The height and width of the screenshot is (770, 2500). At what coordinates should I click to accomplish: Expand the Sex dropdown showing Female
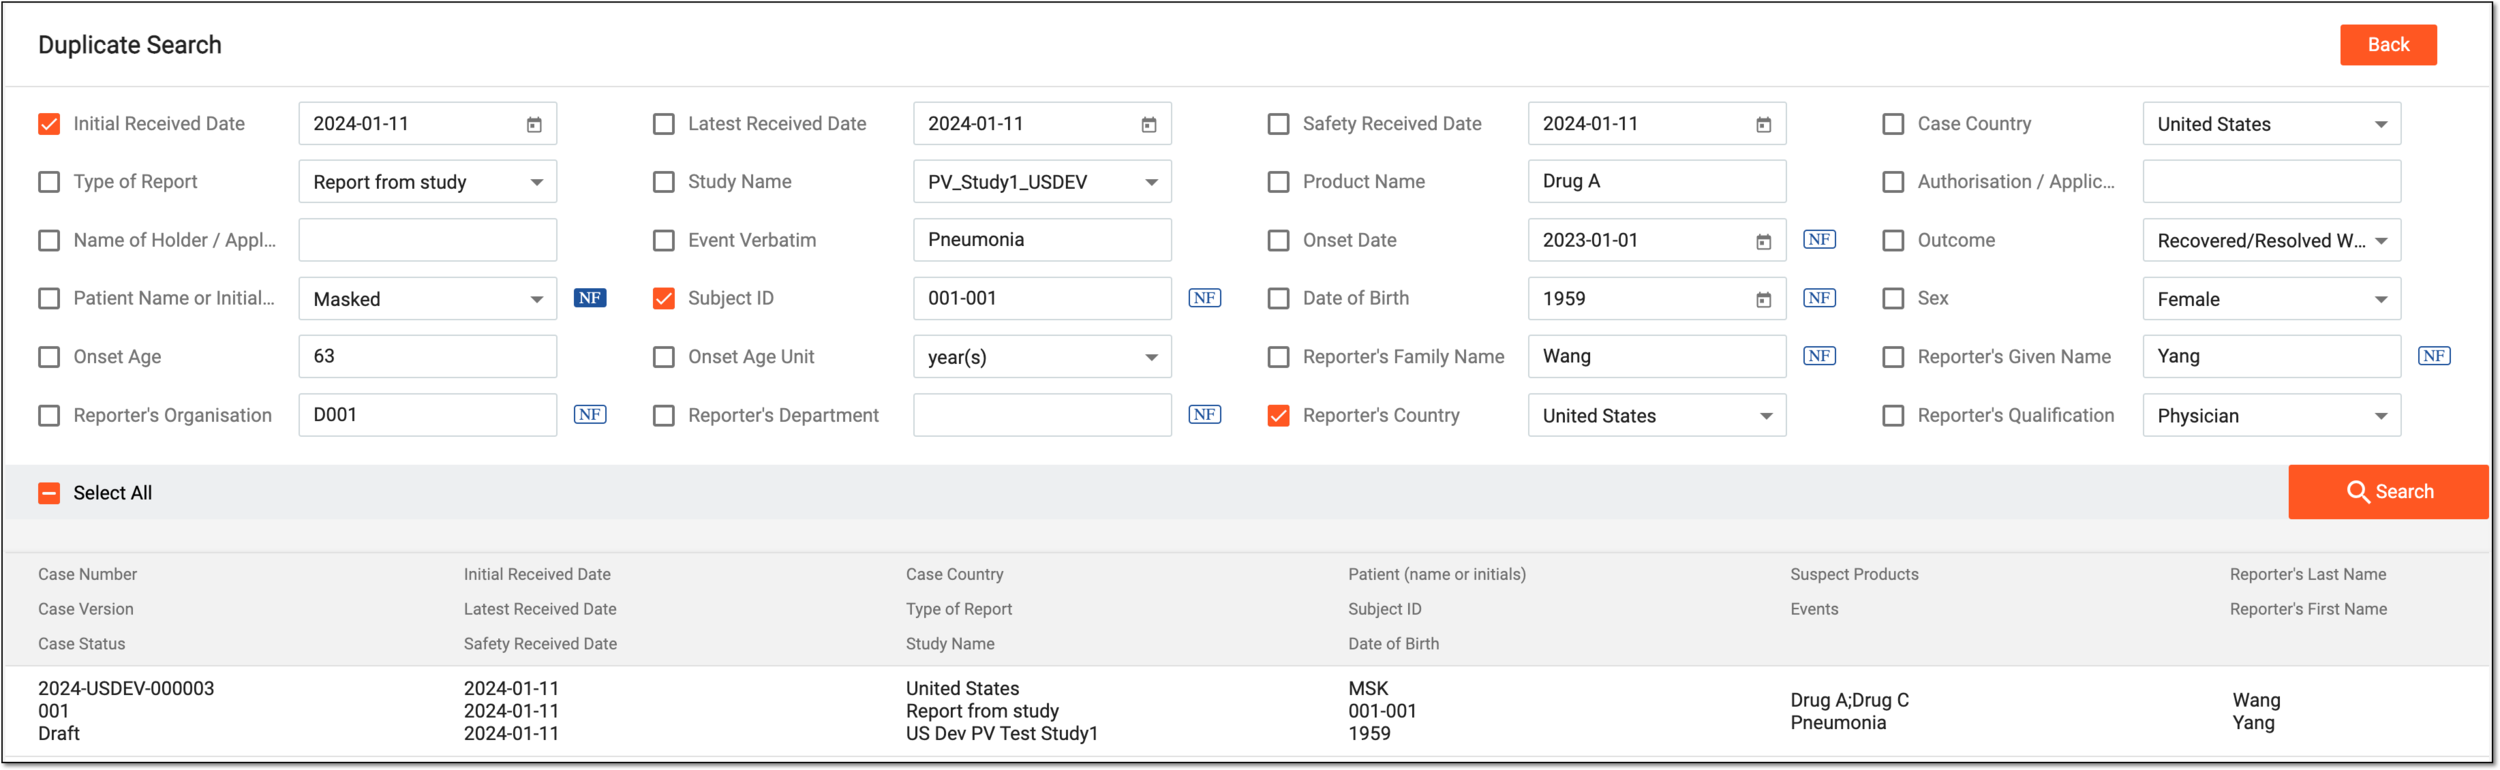[x=2272, y=299]
